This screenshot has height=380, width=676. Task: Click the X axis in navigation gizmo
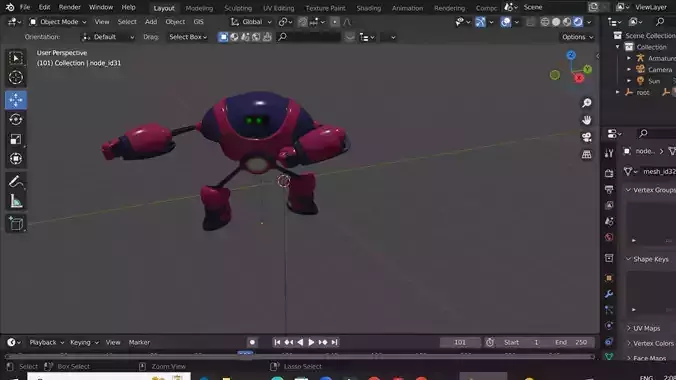tap(579, 78)
